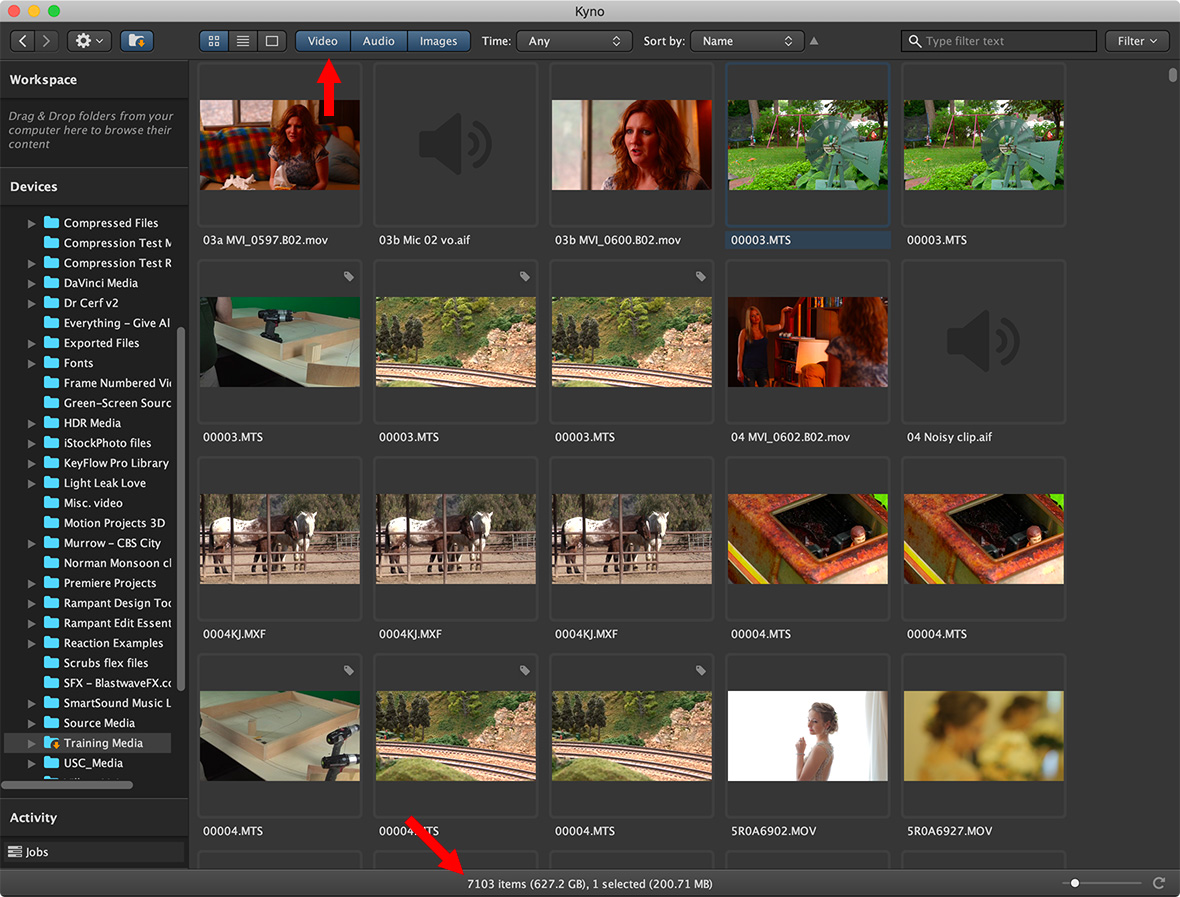The image size is (1180, 897).
Task: Expand the HDR Media folder
Action: 32,424
